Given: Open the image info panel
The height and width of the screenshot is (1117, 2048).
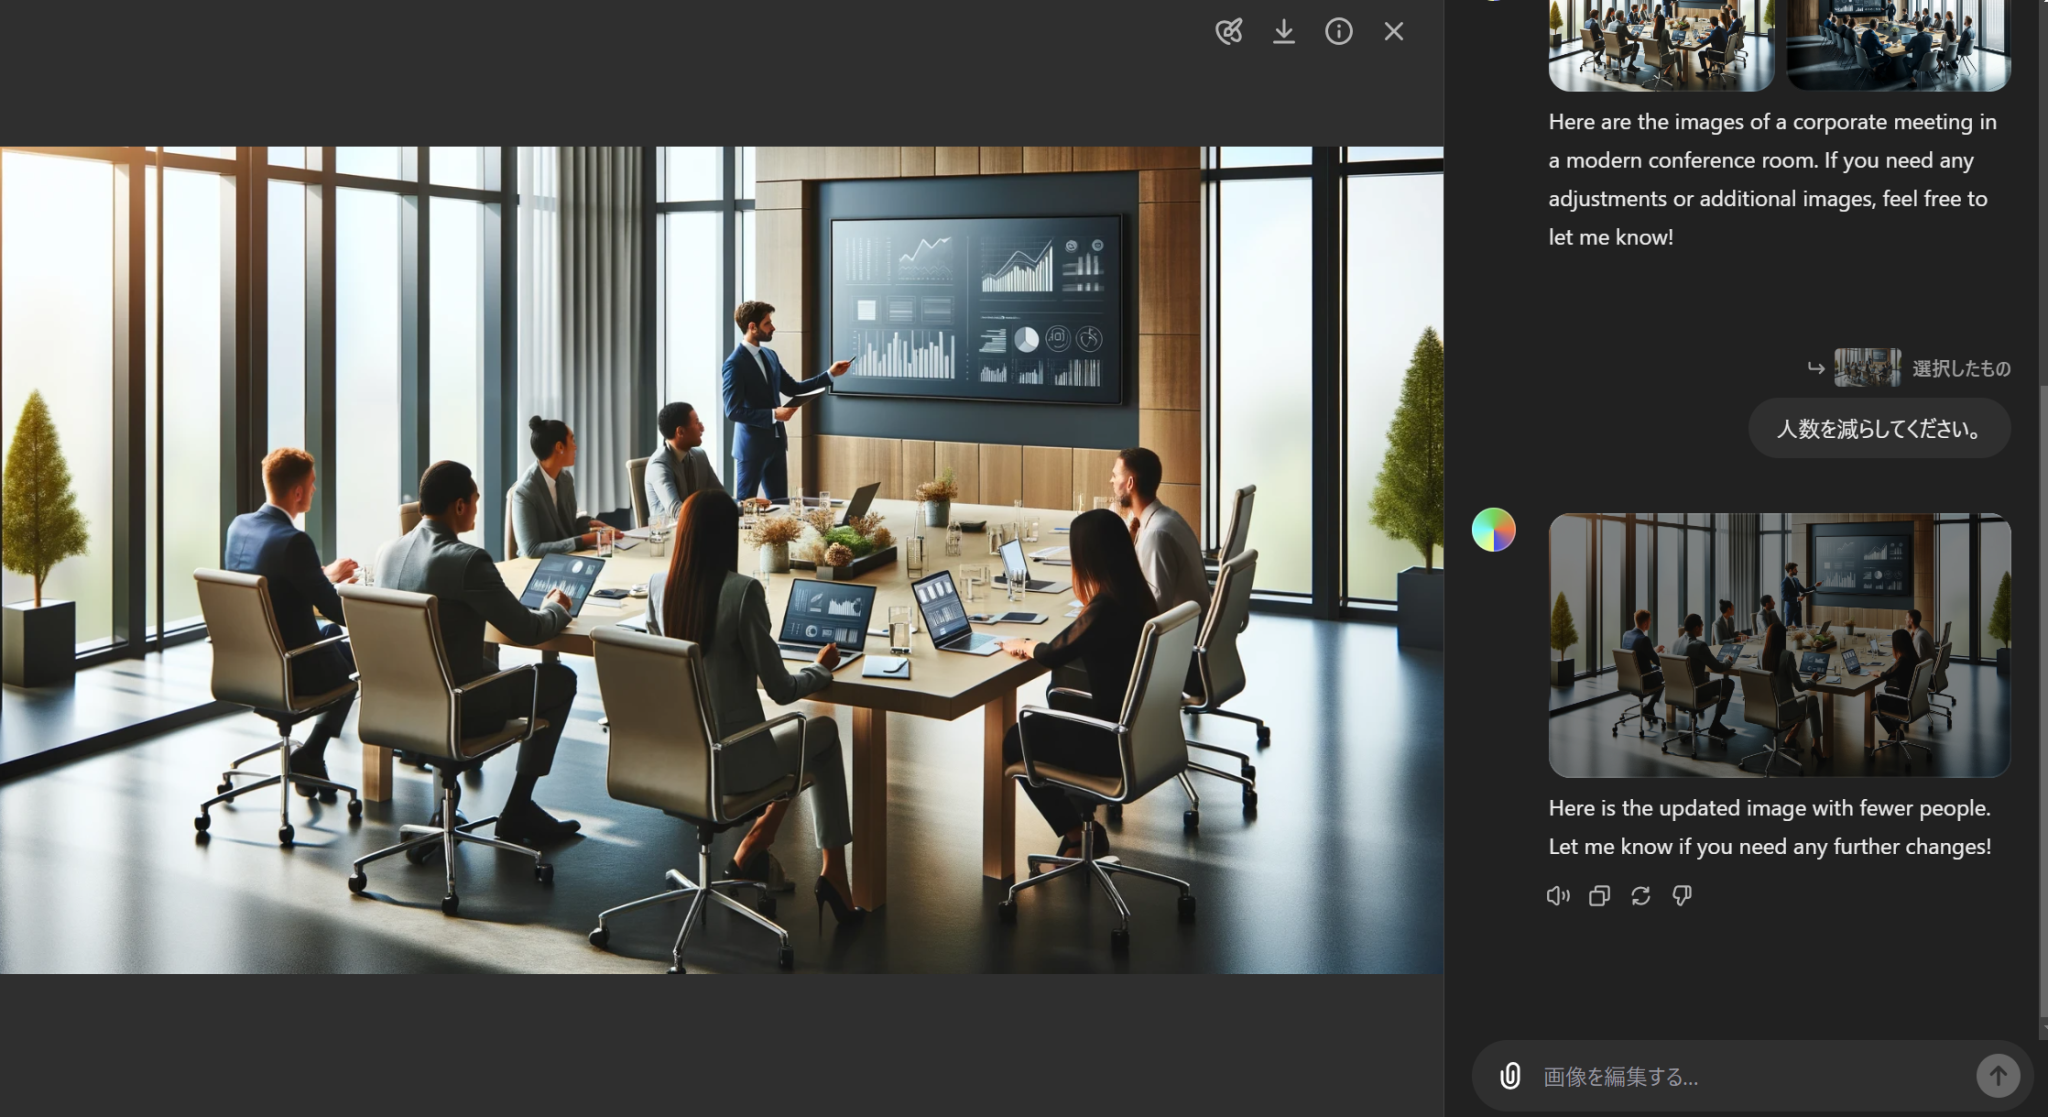Looking at the screenshot, I should pos(1338,31).
